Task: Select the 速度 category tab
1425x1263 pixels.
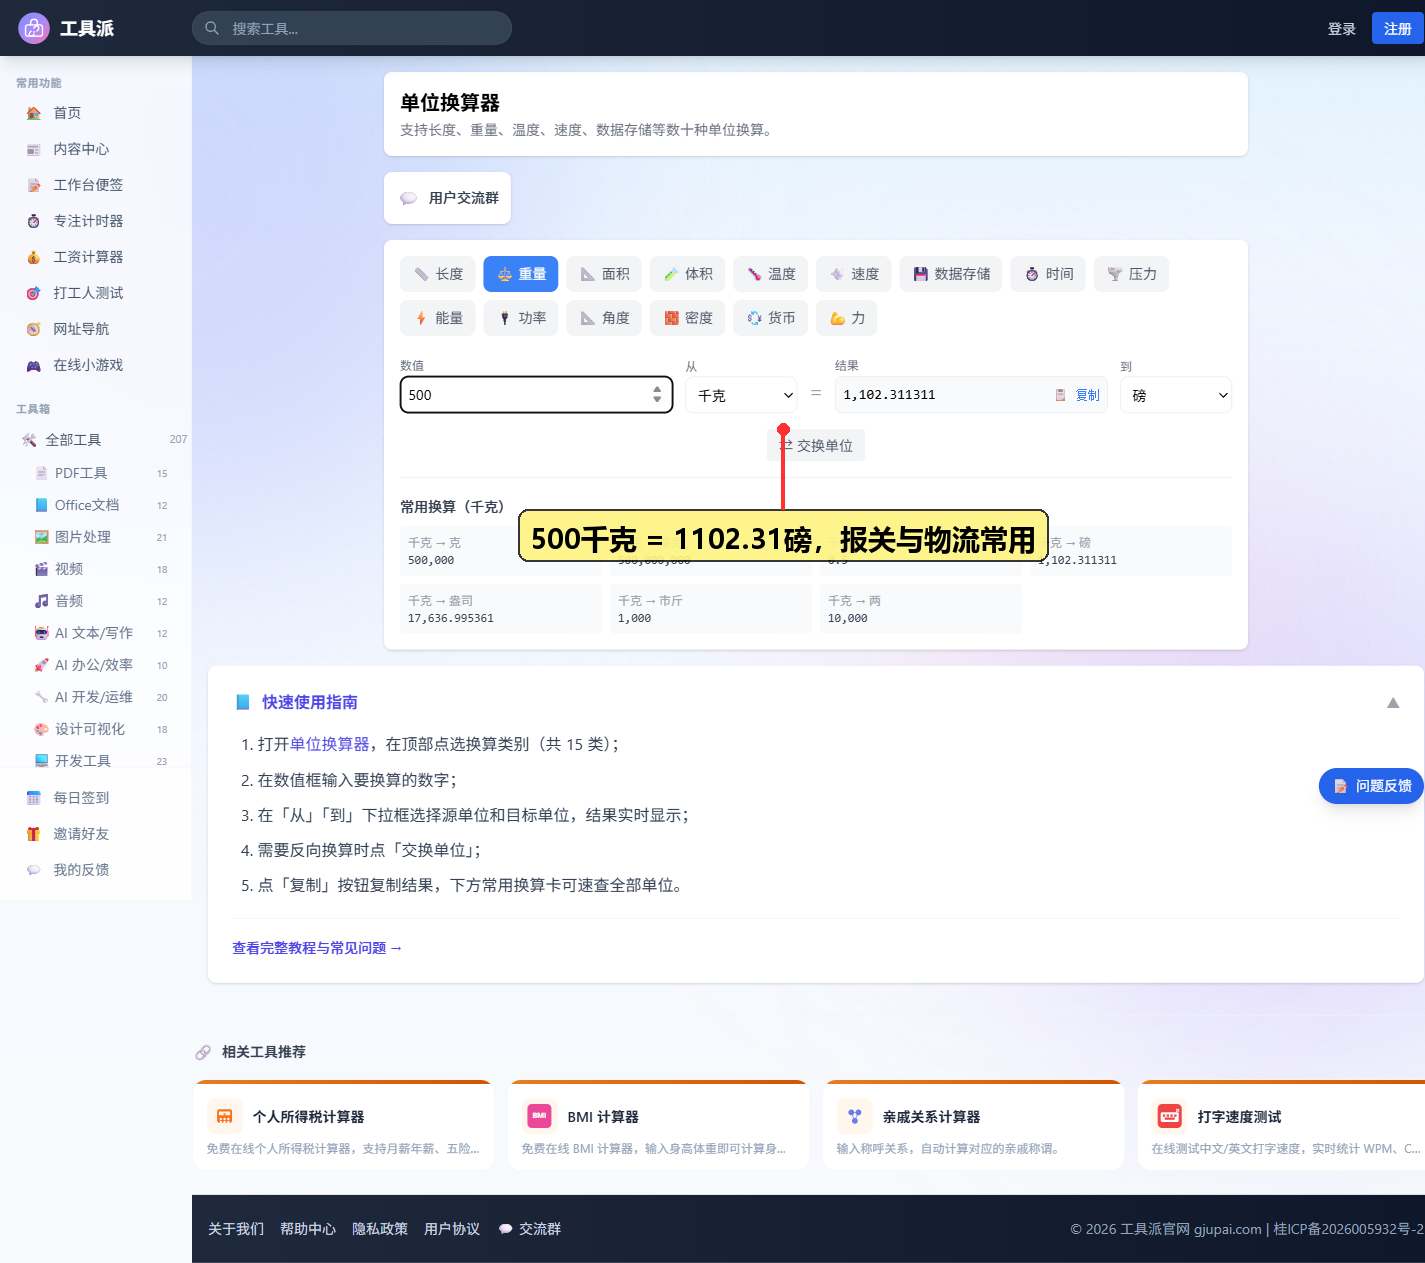Action: (854, 274)
